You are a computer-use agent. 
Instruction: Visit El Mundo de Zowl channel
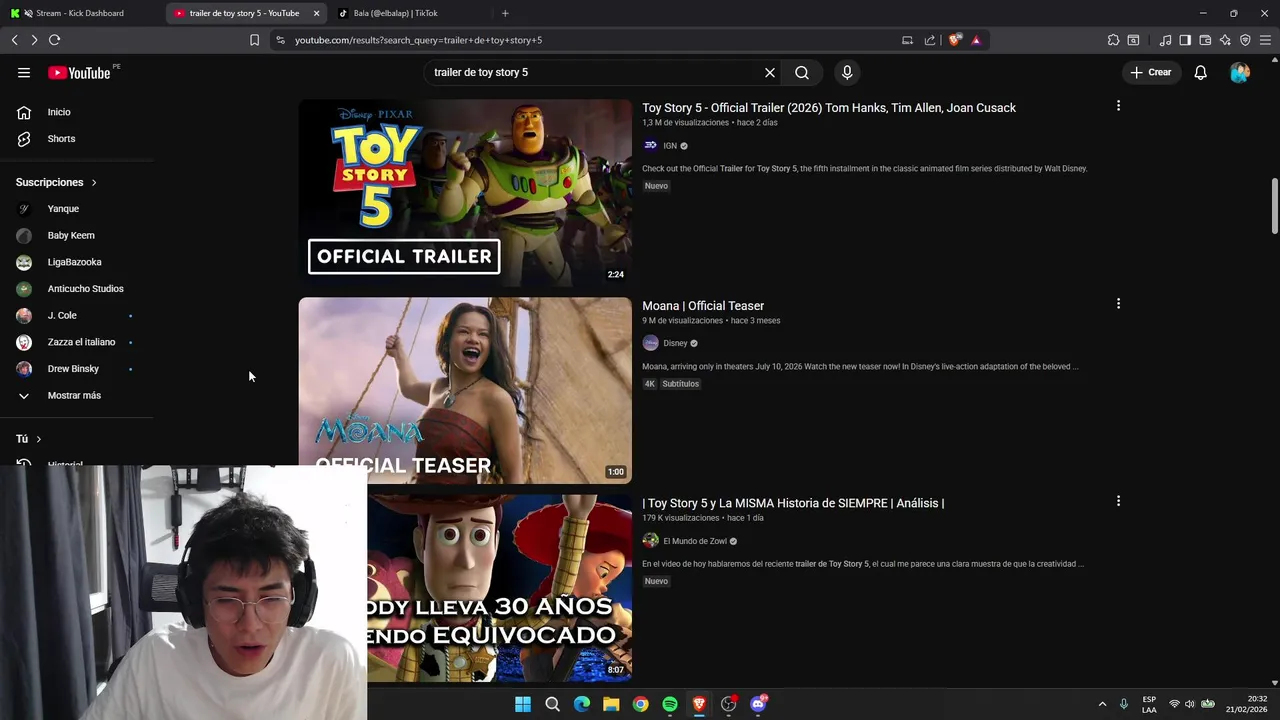[695, 541]
